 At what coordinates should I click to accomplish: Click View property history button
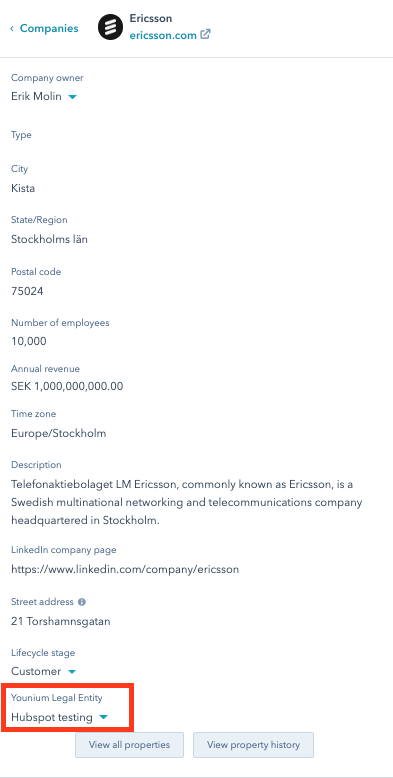pos(254,745)
